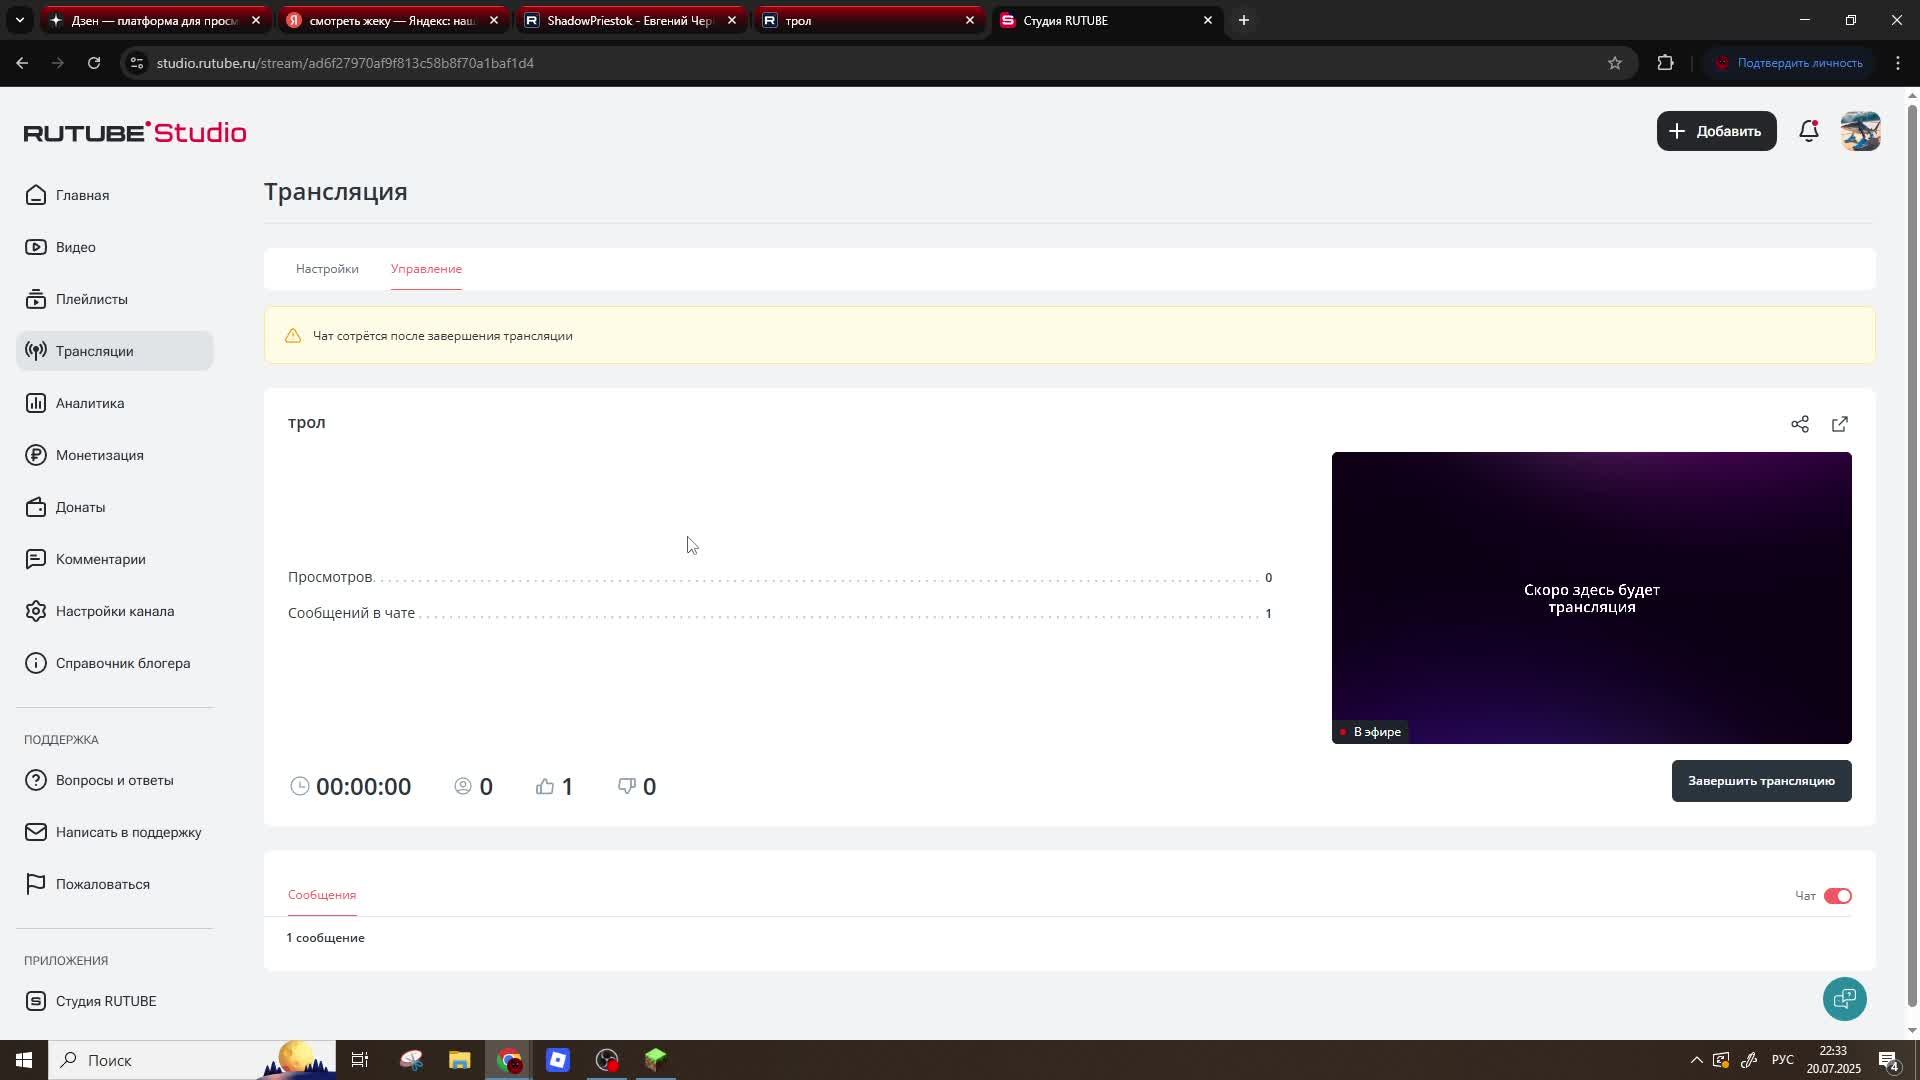Viewport: 1920px width, 1080px height.
Task: Open stream in new window icon
Action: coord(1840,424)
